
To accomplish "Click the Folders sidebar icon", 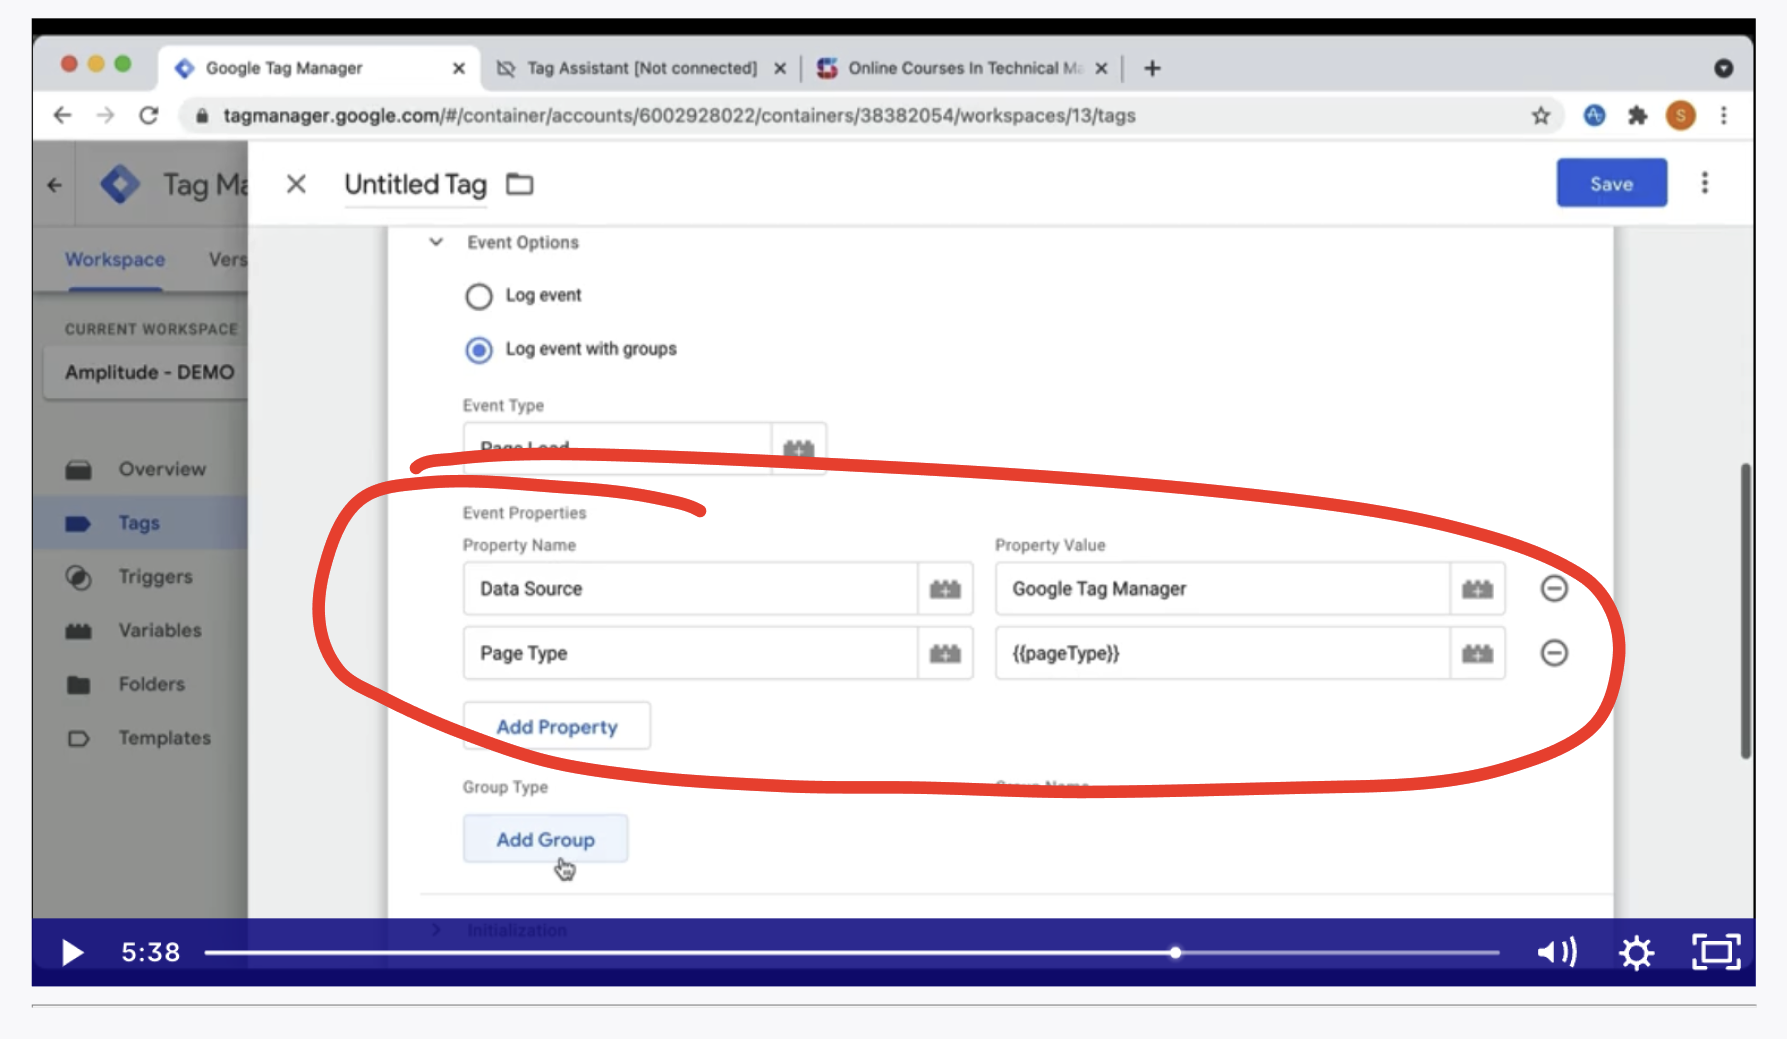I will (78, 686).
